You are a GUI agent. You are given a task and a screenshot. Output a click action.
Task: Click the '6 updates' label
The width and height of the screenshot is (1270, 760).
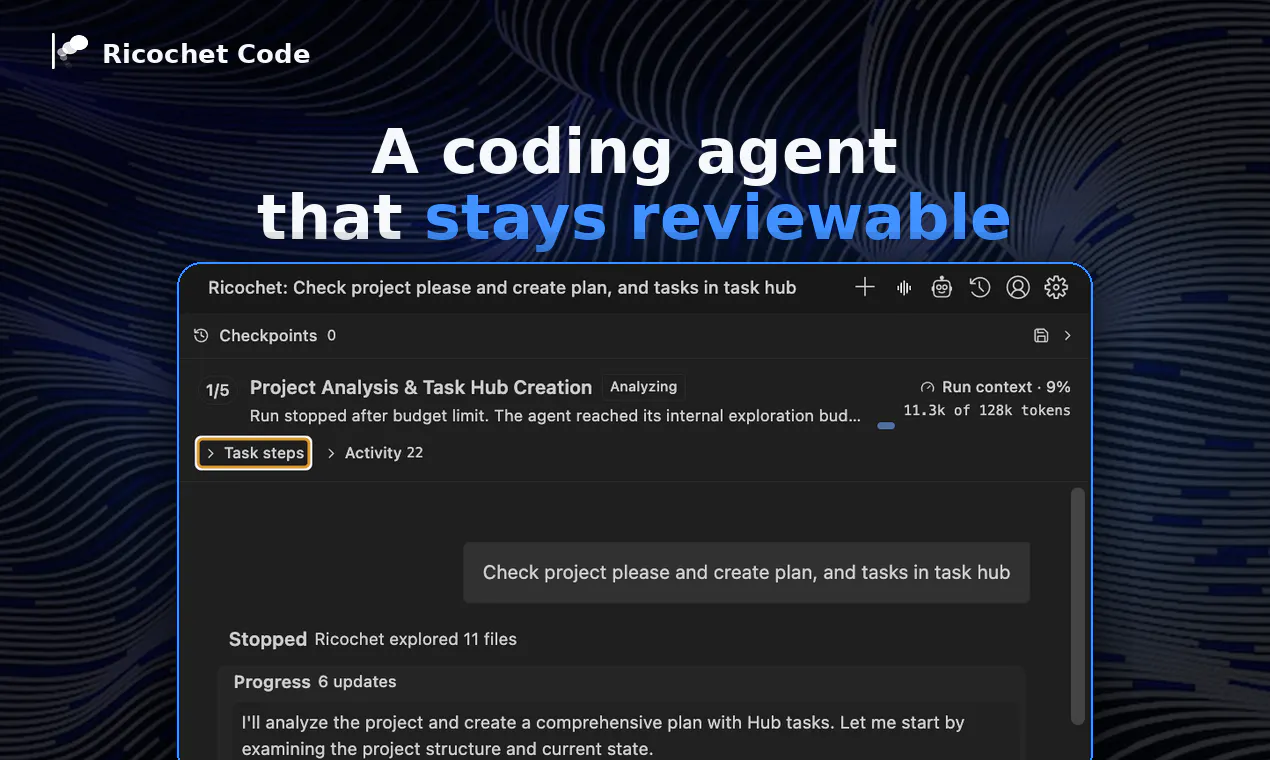(357, 682)
